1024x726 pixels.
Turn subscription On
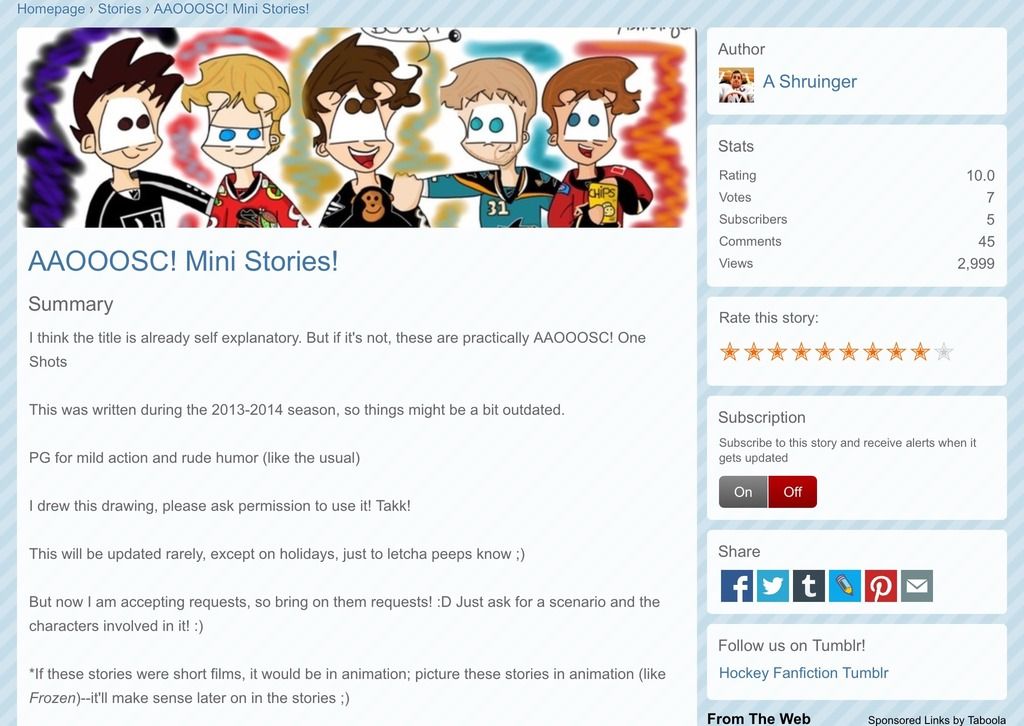pyautogui.click(x=743, y=492)
